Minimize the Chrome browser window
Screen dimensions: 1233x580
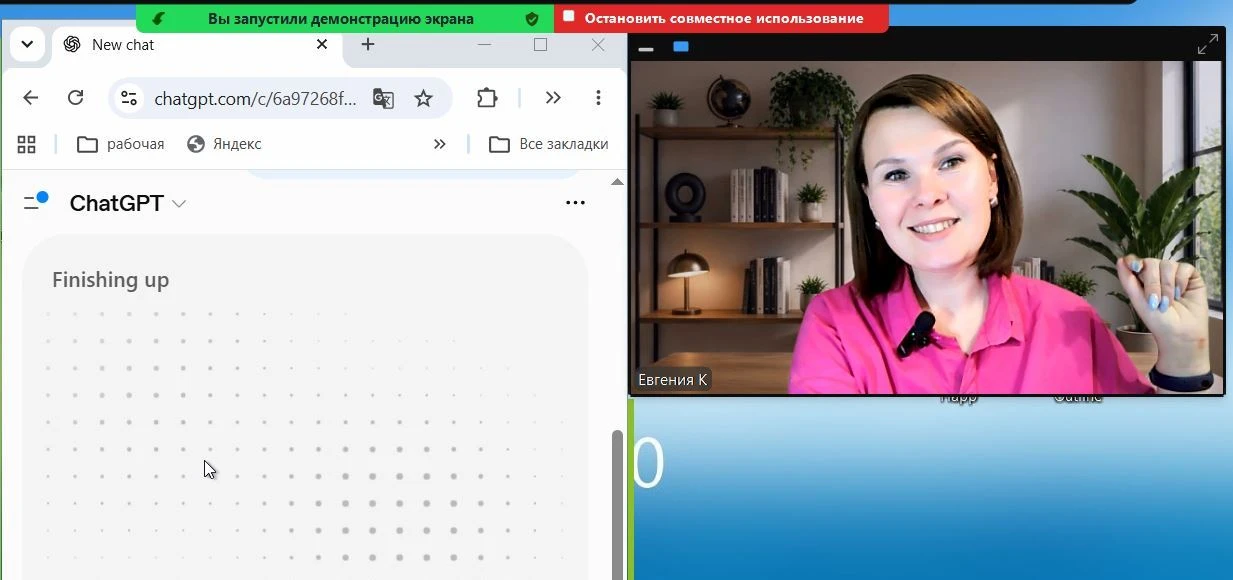tap(484, 45)
